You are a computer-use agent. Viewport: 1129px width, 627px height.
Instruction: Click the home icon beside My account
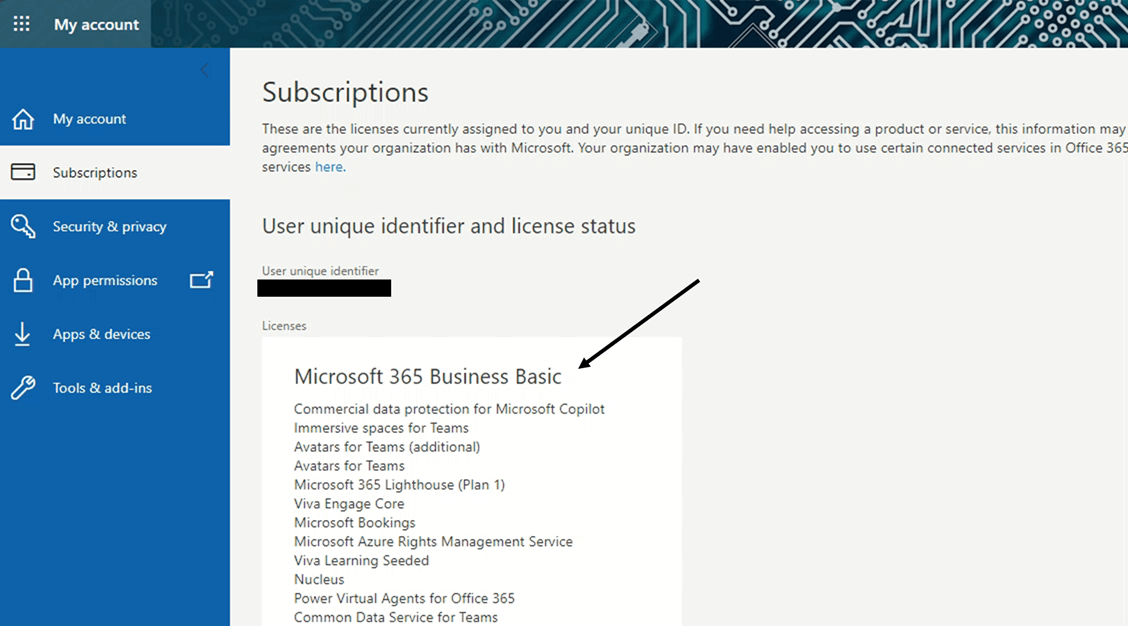(x=23, y=119)
